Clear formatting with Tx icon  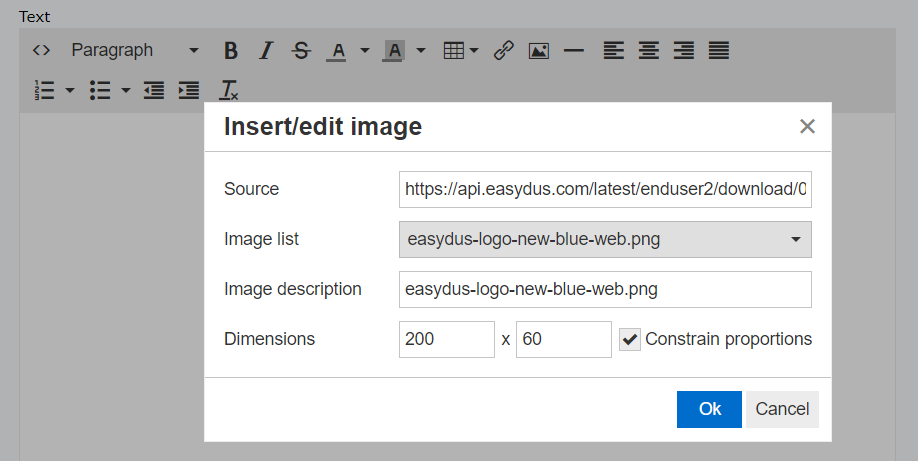click(x=228, y=90)
